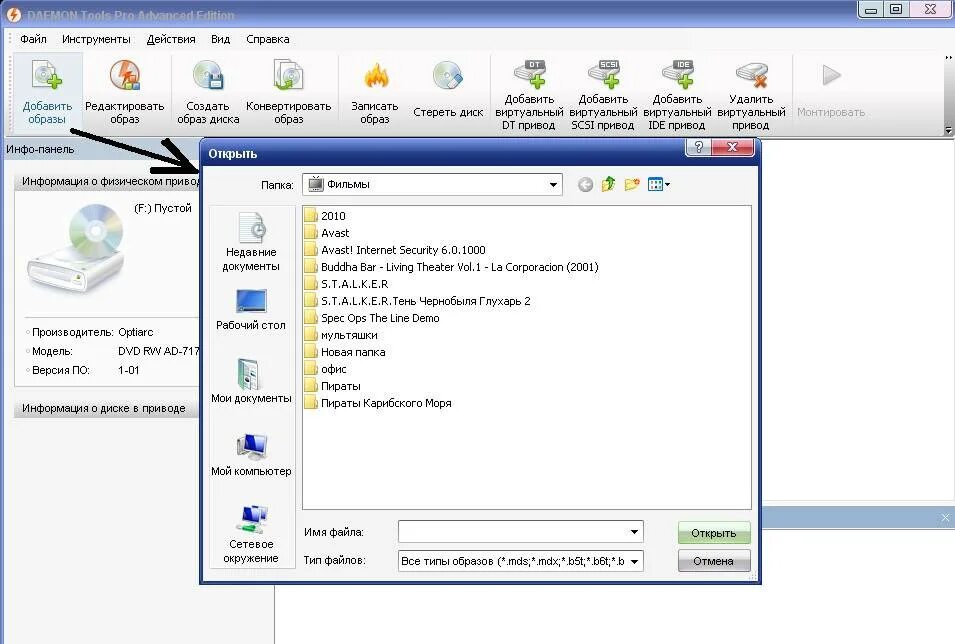Open the Файл menu
The width and height of the screenshot is (955, 644).
point(33,39)
